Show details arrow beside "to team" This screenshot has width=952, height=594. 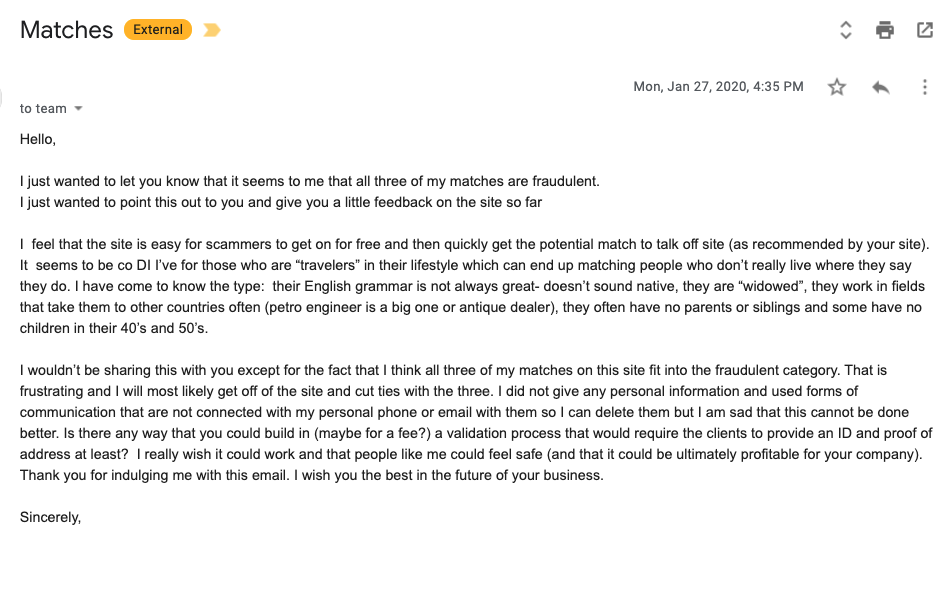coord(78,109)
